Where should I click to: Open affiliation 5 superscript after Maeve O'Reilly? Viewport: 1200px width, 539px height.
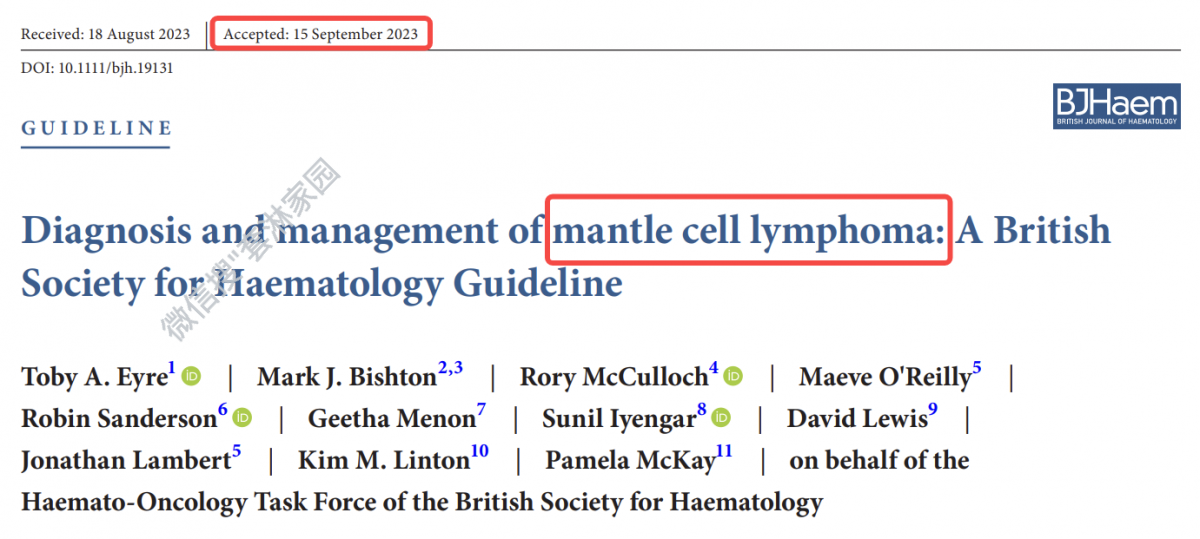(977, 369)
